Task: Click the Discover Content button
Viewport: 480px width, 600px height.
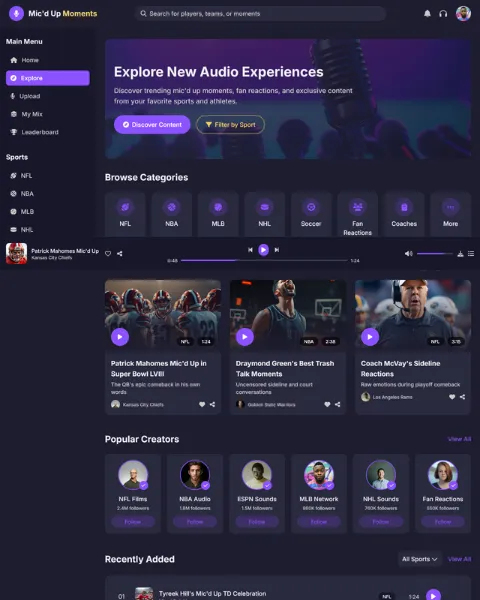Action: (x=152, y=125)
